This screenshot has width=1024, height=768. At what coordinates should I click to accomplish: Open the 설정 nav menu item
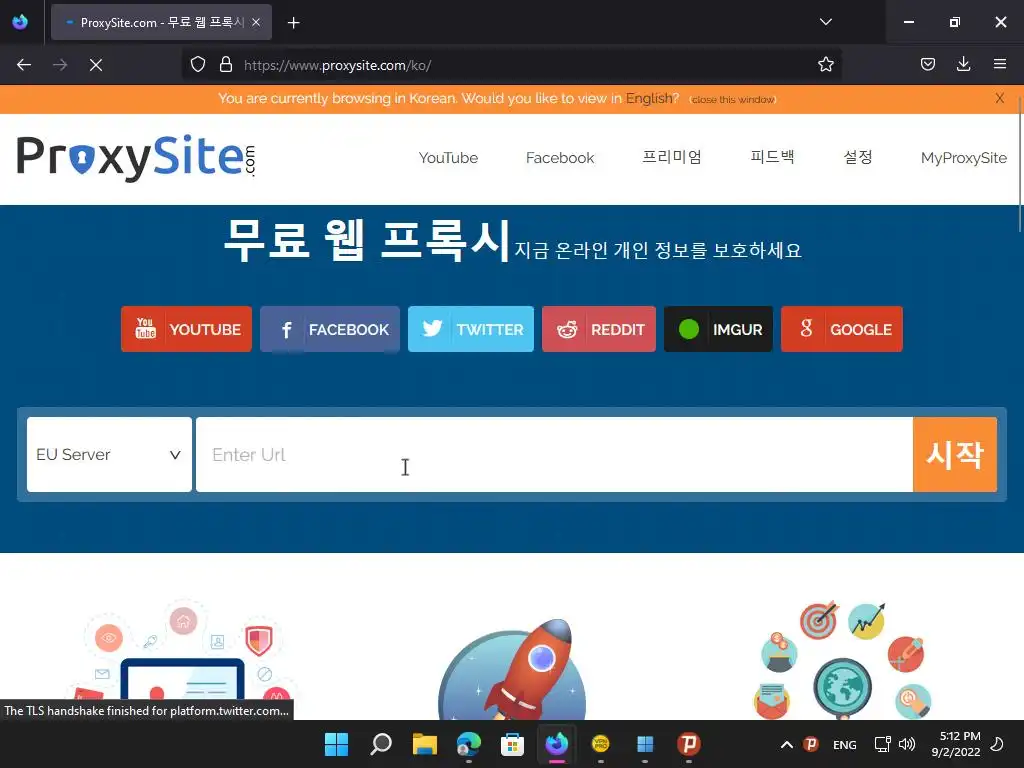point(857,157)
